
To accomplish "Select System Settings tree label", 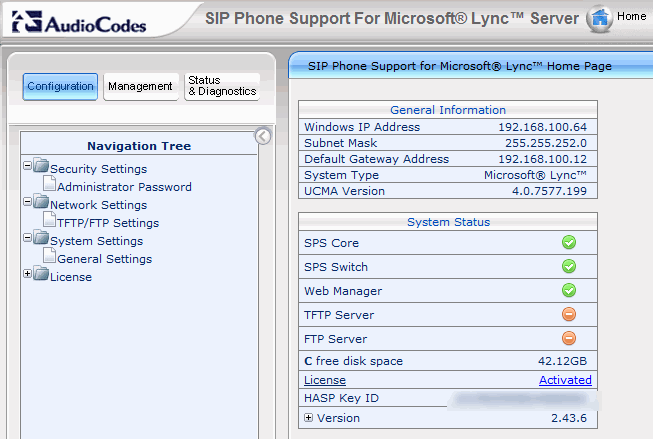I will [x=96, y=241].
